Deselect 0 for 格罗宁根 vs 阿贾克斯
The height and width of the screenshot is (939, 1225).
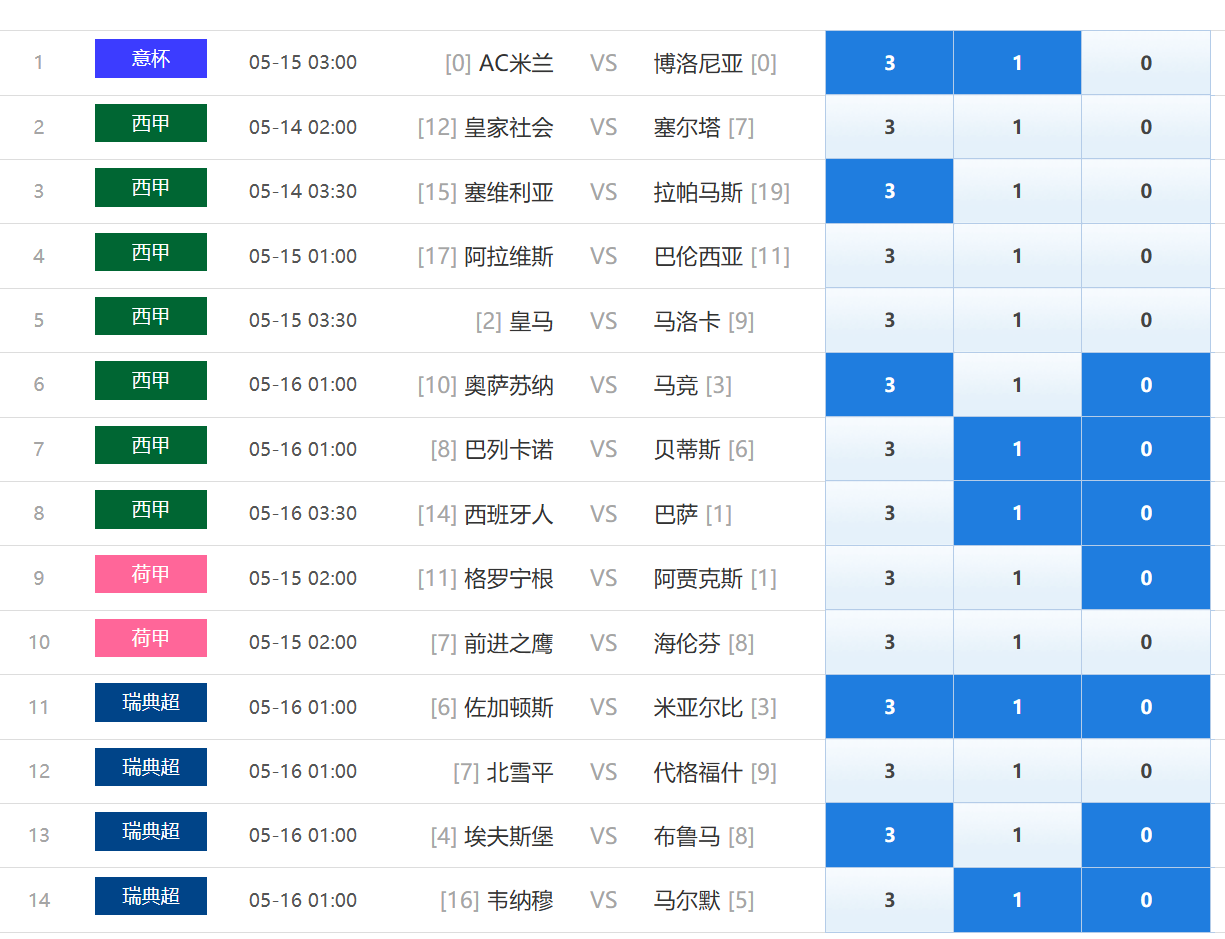(1146, 578)
